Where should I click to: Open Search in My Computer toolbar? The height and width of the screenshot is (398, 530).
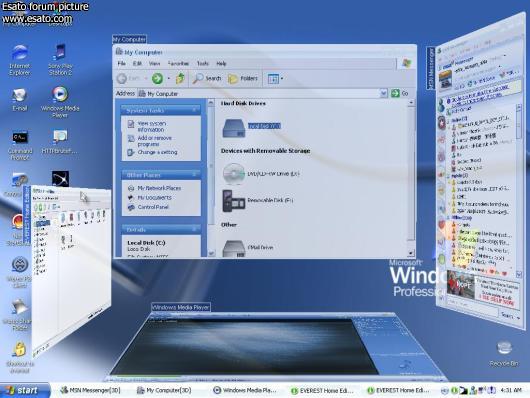point(207,78)
